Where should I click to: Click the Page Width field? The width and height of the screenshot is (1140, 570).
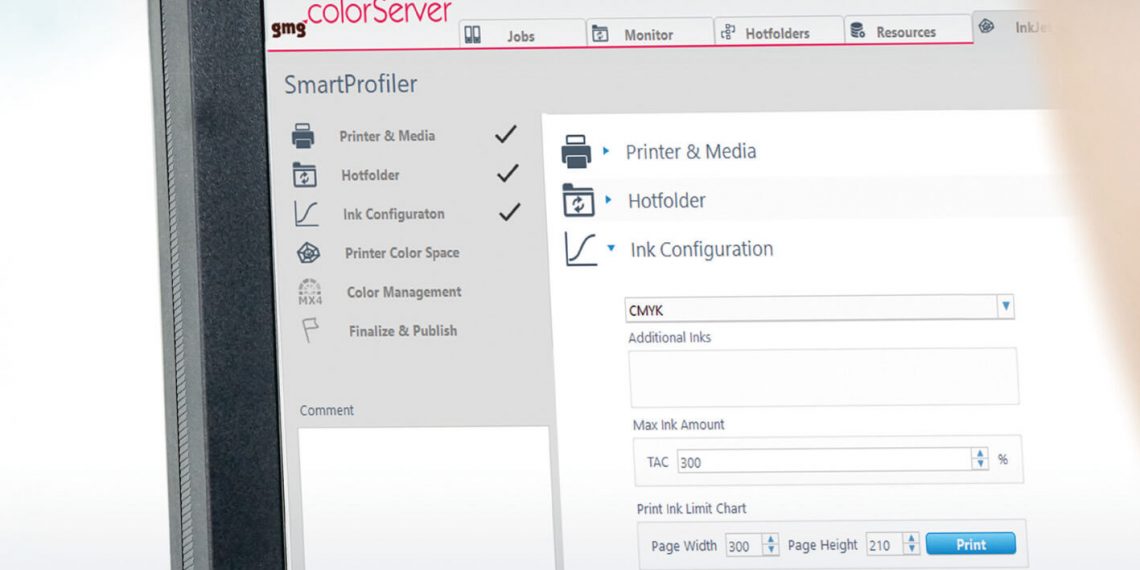click(x=742, y=545)
